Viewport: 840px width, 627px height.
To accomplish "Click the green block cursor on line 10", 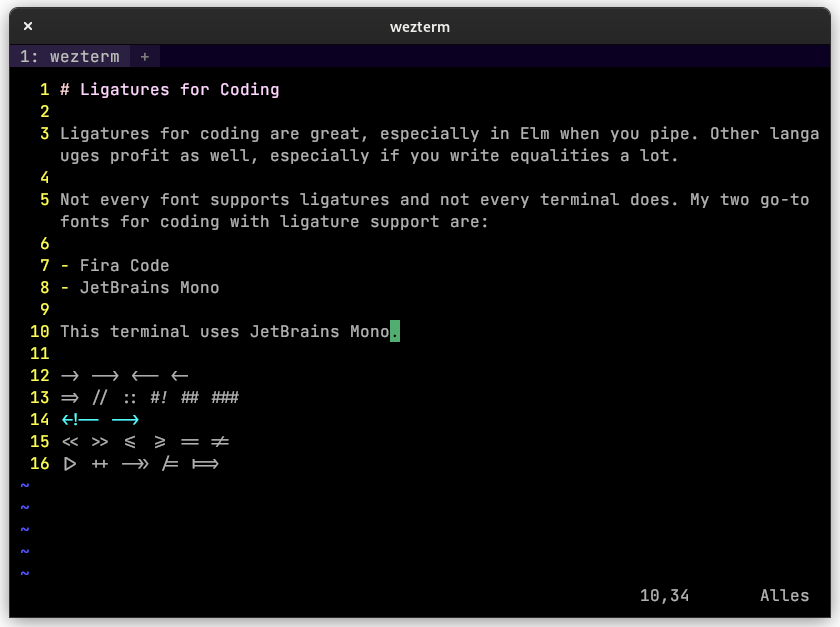I will [395, 331].
